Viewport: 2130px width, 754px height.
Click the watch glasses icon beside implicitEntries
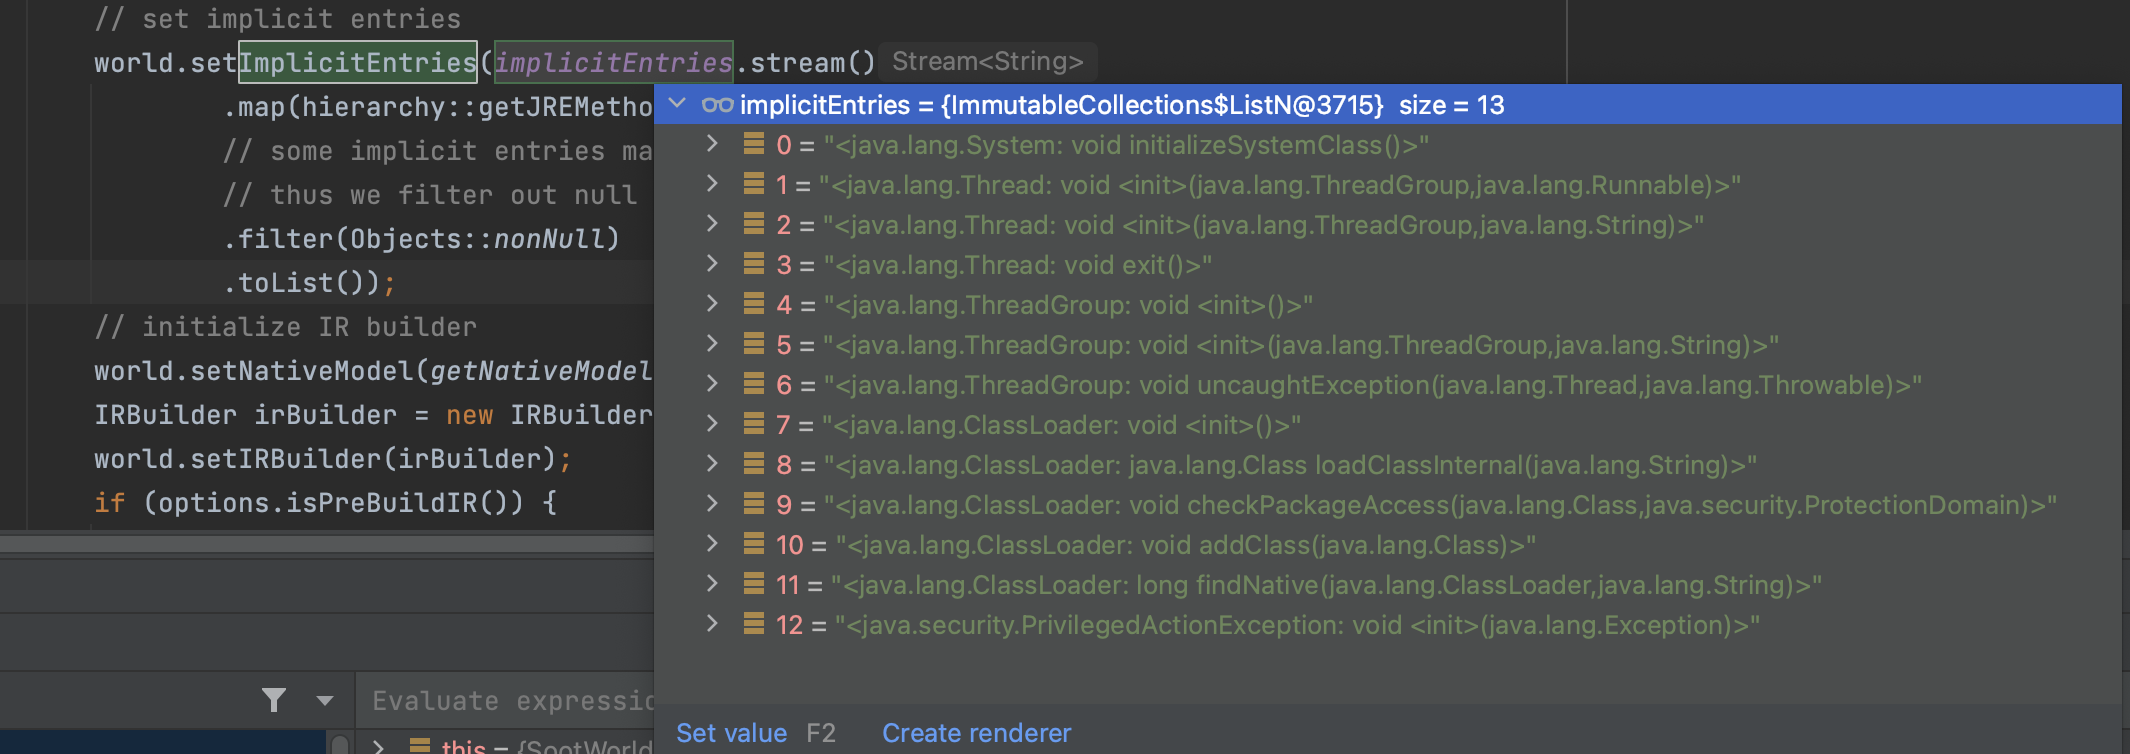(x=718, y=105)
